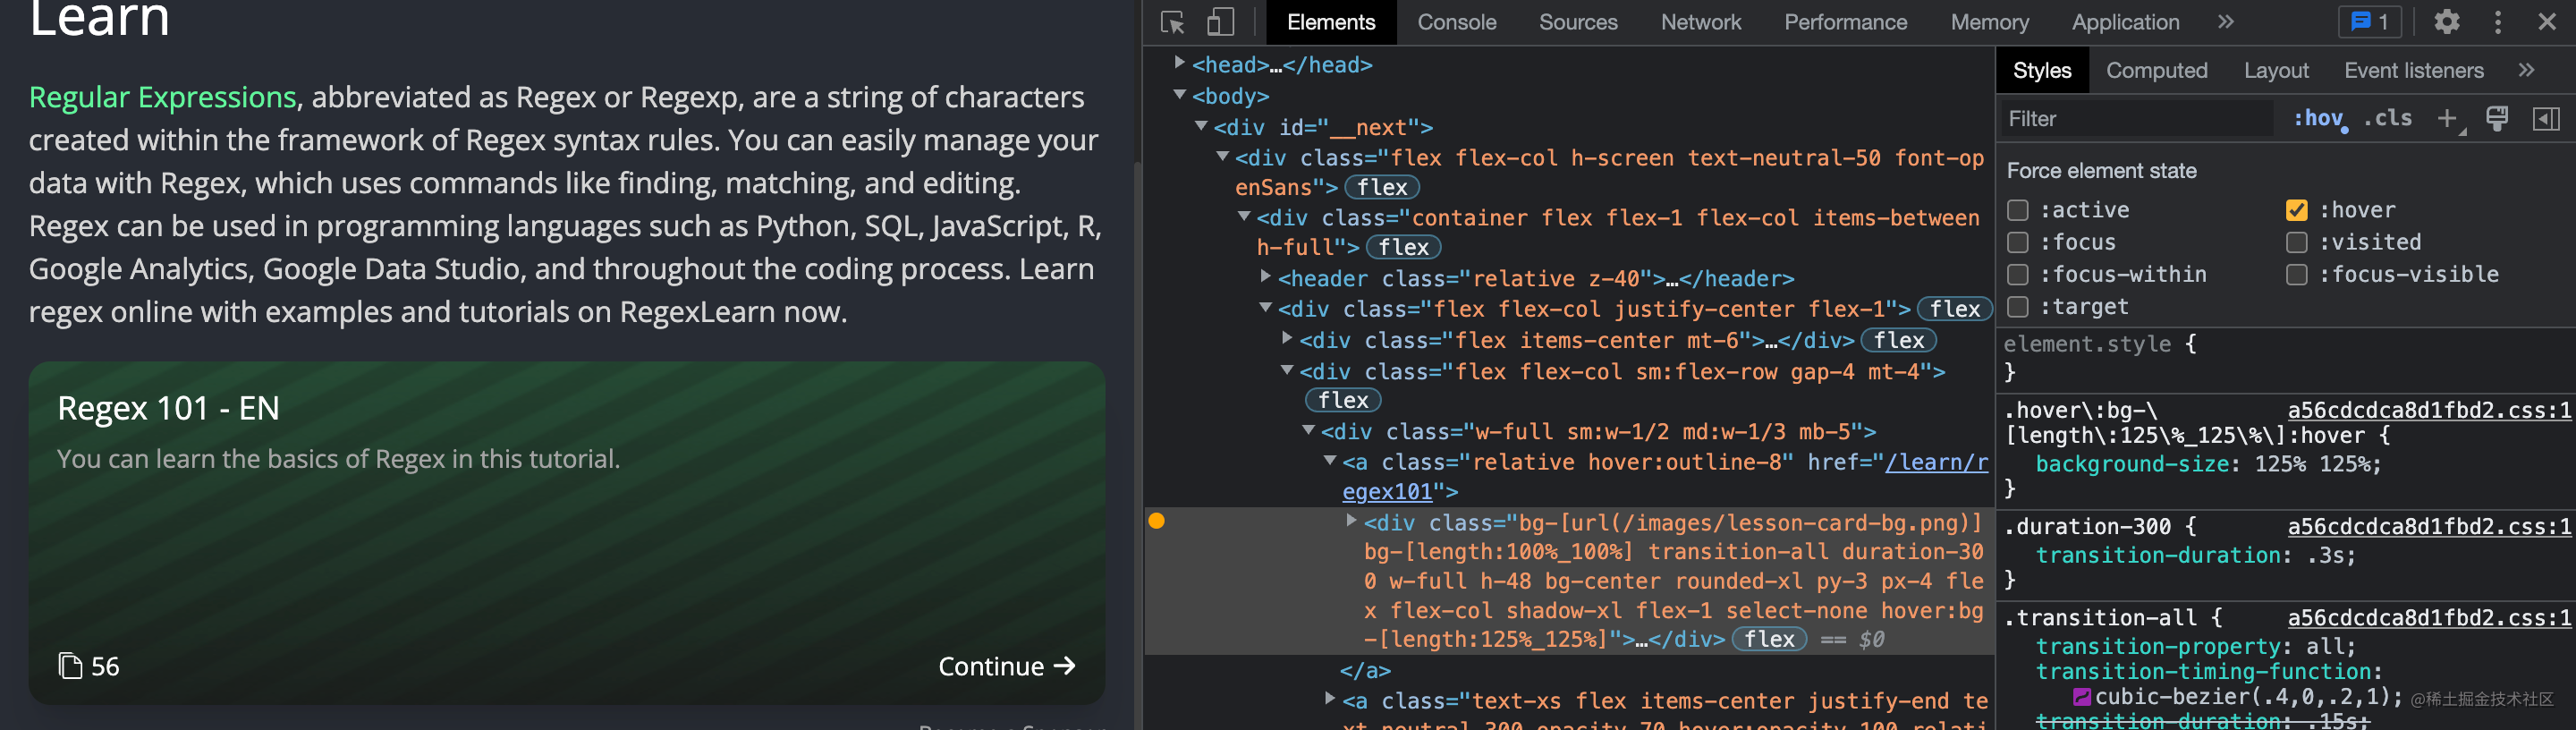
Task: Close the DevTools panel
Action: tap(2547, 22)
